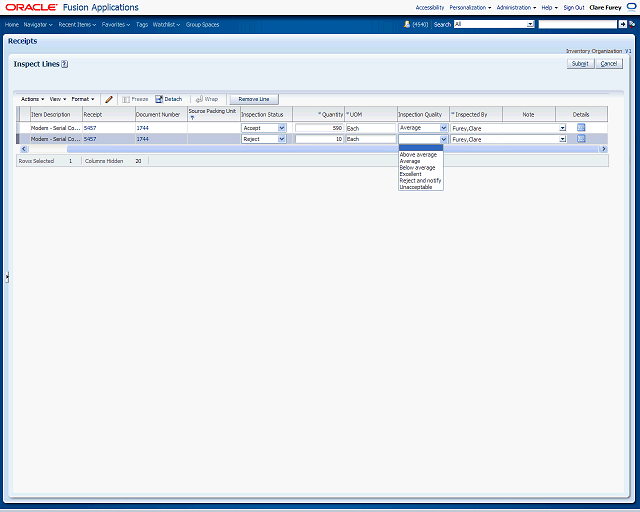Click the help icon beside Inspect Lines

64,64
